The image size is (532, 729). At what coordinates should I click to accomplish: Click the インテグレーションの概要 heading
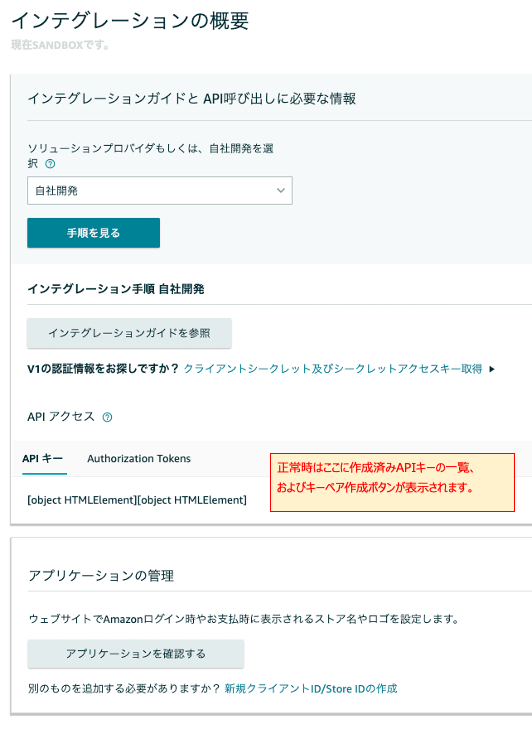pyautogui.click(x=130, y=20)
